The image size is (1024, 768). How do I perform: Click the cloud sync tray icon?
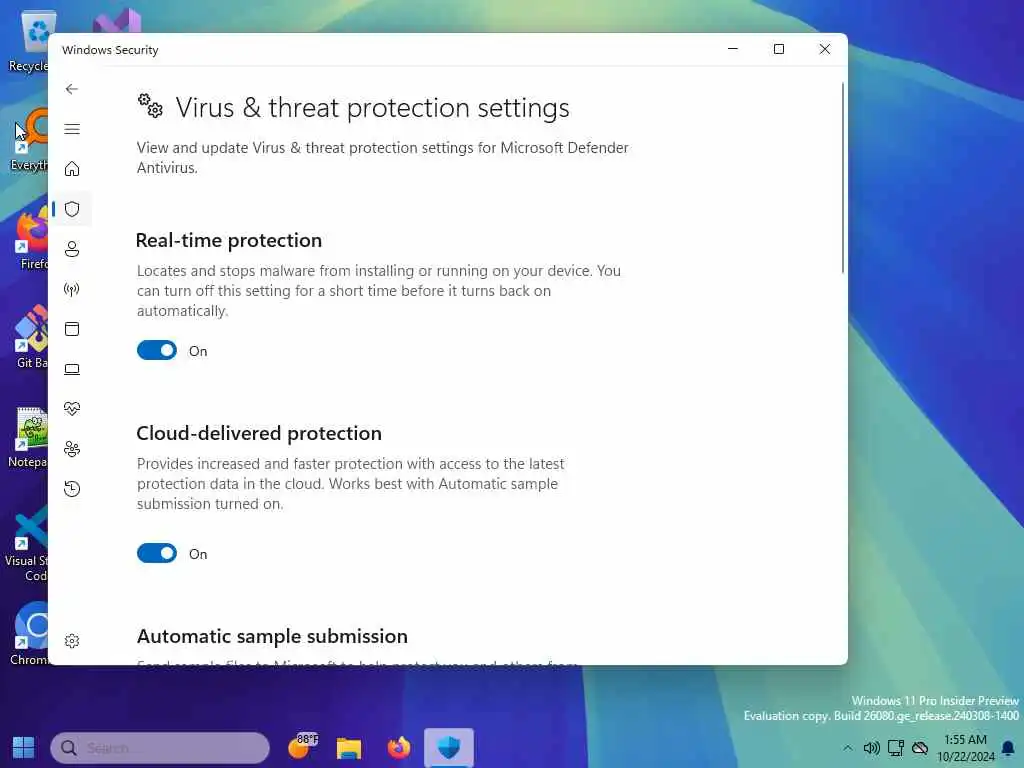point(920,748)
